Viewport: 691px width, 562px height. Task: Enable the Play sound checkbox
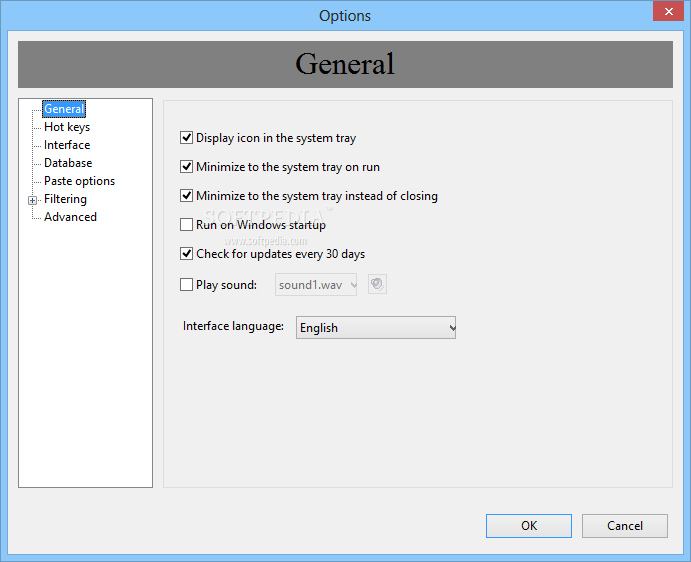tap(187, 285)
